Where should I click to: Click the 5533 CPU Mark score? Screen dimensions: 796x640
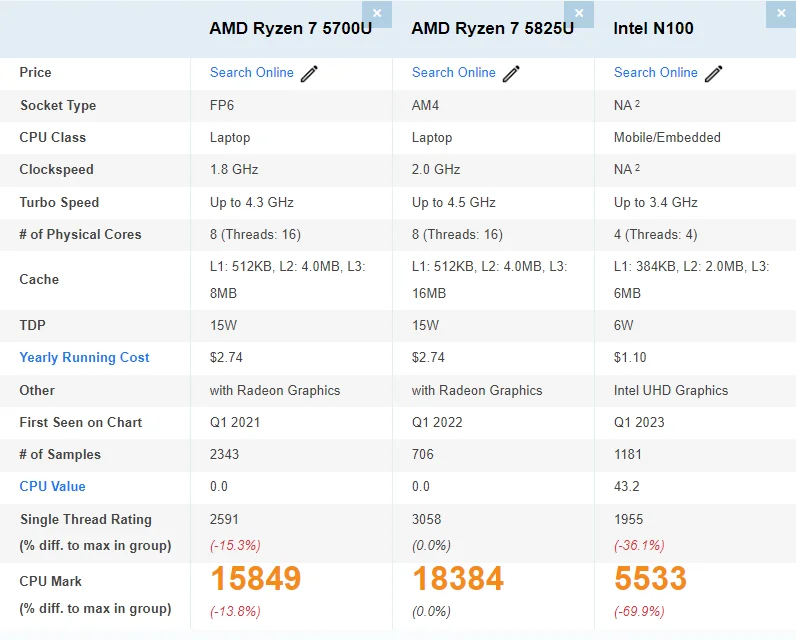coord(650,579)
